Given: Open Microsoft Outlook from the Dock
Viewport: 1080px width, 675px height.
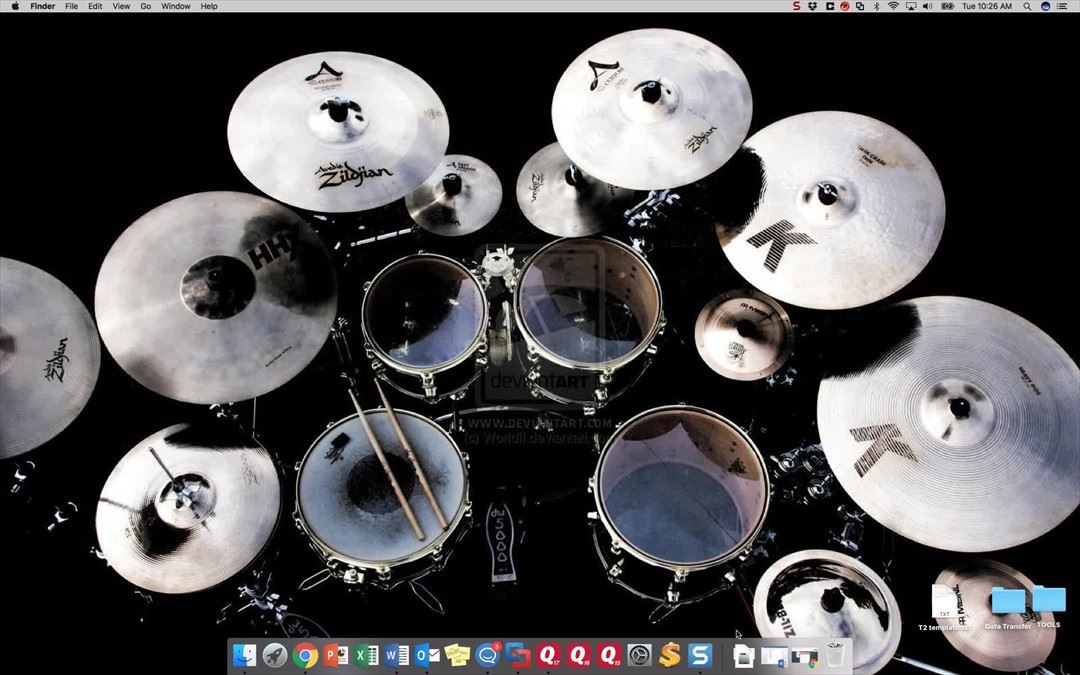Looking at the screenshot, I should click(427, 655).
